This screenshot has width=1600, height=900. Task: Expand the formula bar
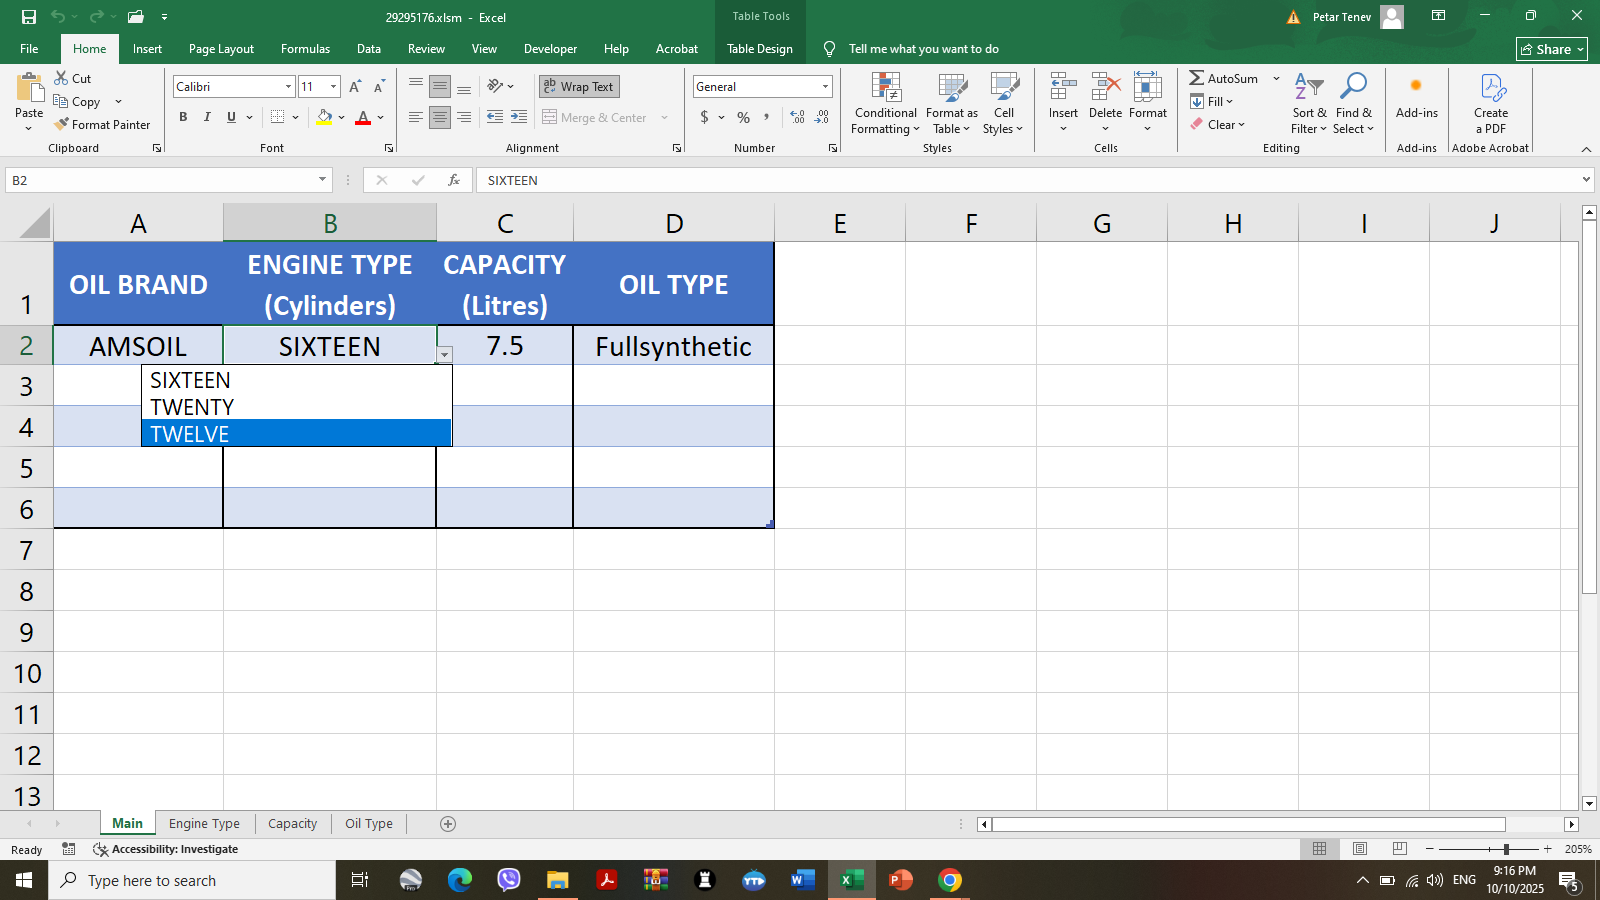coord(1586,180)
